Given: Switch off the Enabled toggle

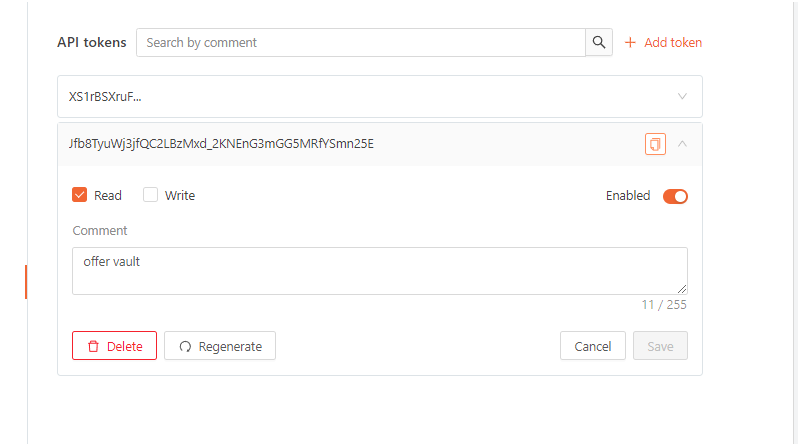Looking at the screenshot, I should [x=675, y=196].
